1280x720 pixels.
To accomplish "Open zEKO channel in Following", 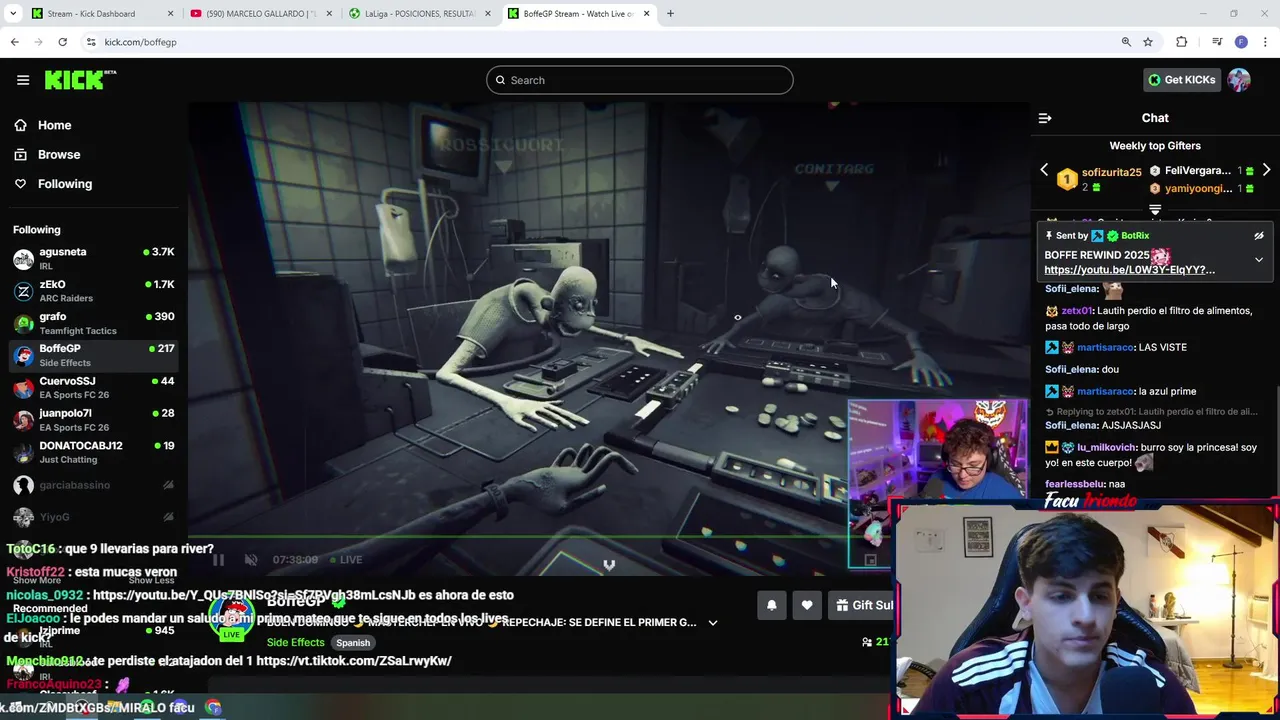I will pyautogui.click(x=93, y=291).
